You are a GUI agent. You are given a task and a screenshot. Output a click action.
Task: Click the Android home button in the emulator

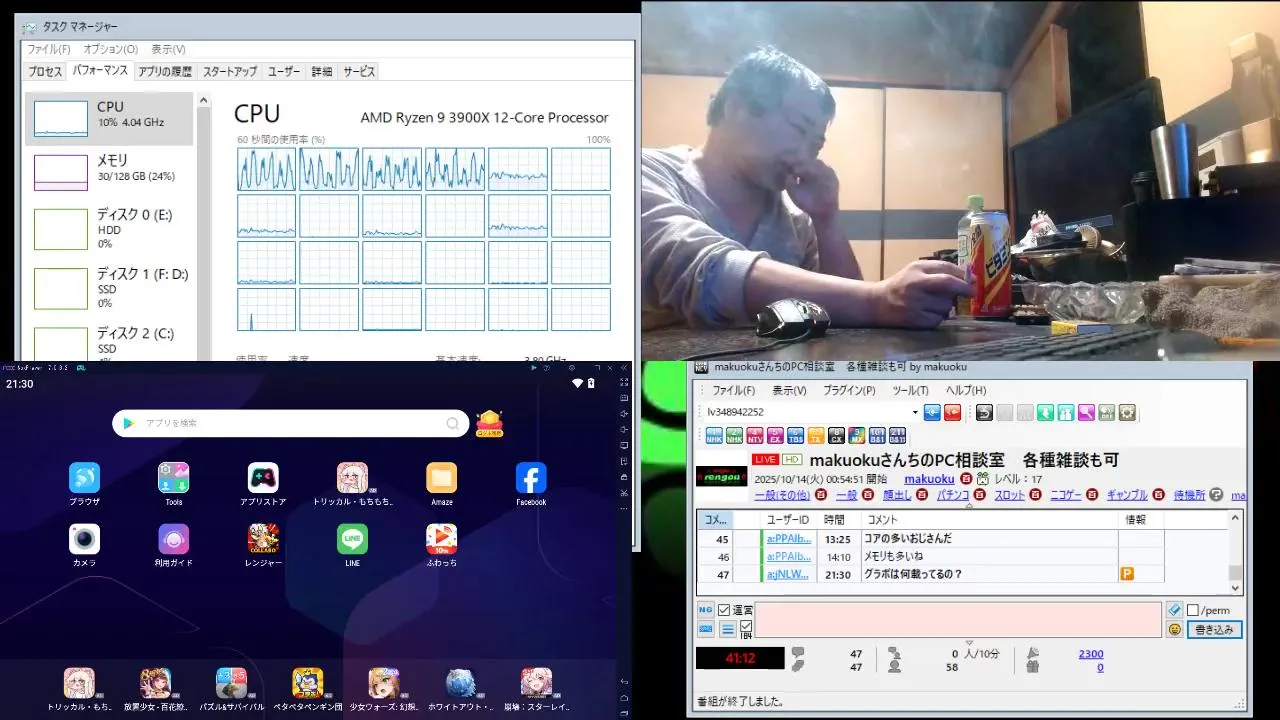pos(625,697)
